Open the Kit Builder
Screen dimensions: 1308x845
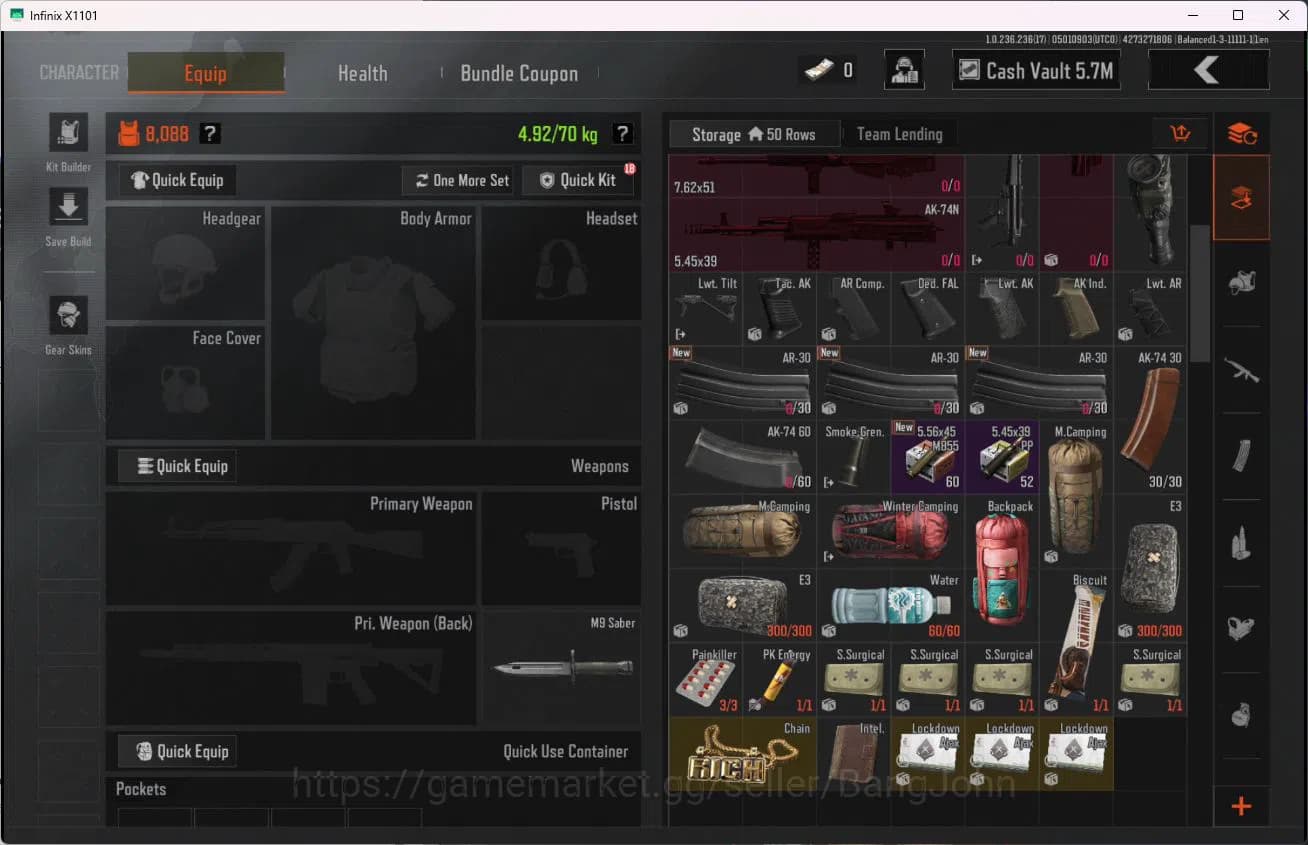point(68,133)
